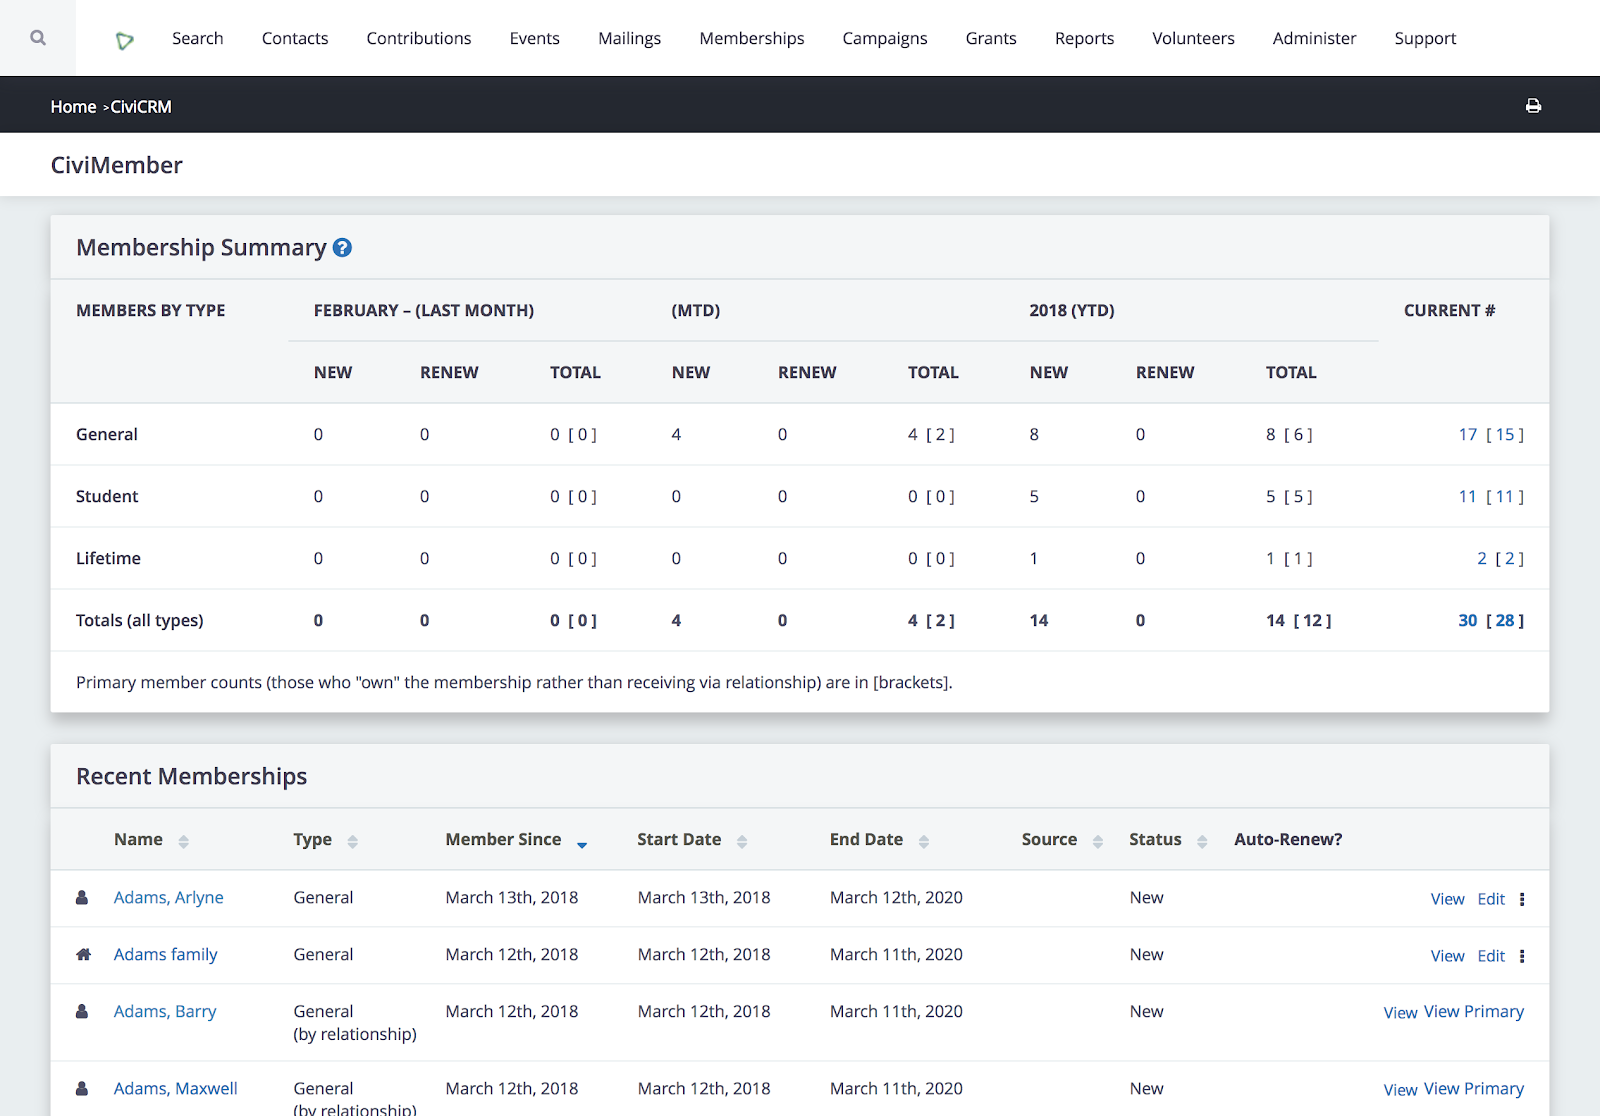Open the Events menu
The width and height of the screenshot is (1600, 1116).
pyautogui.click(x=535, y=38)
